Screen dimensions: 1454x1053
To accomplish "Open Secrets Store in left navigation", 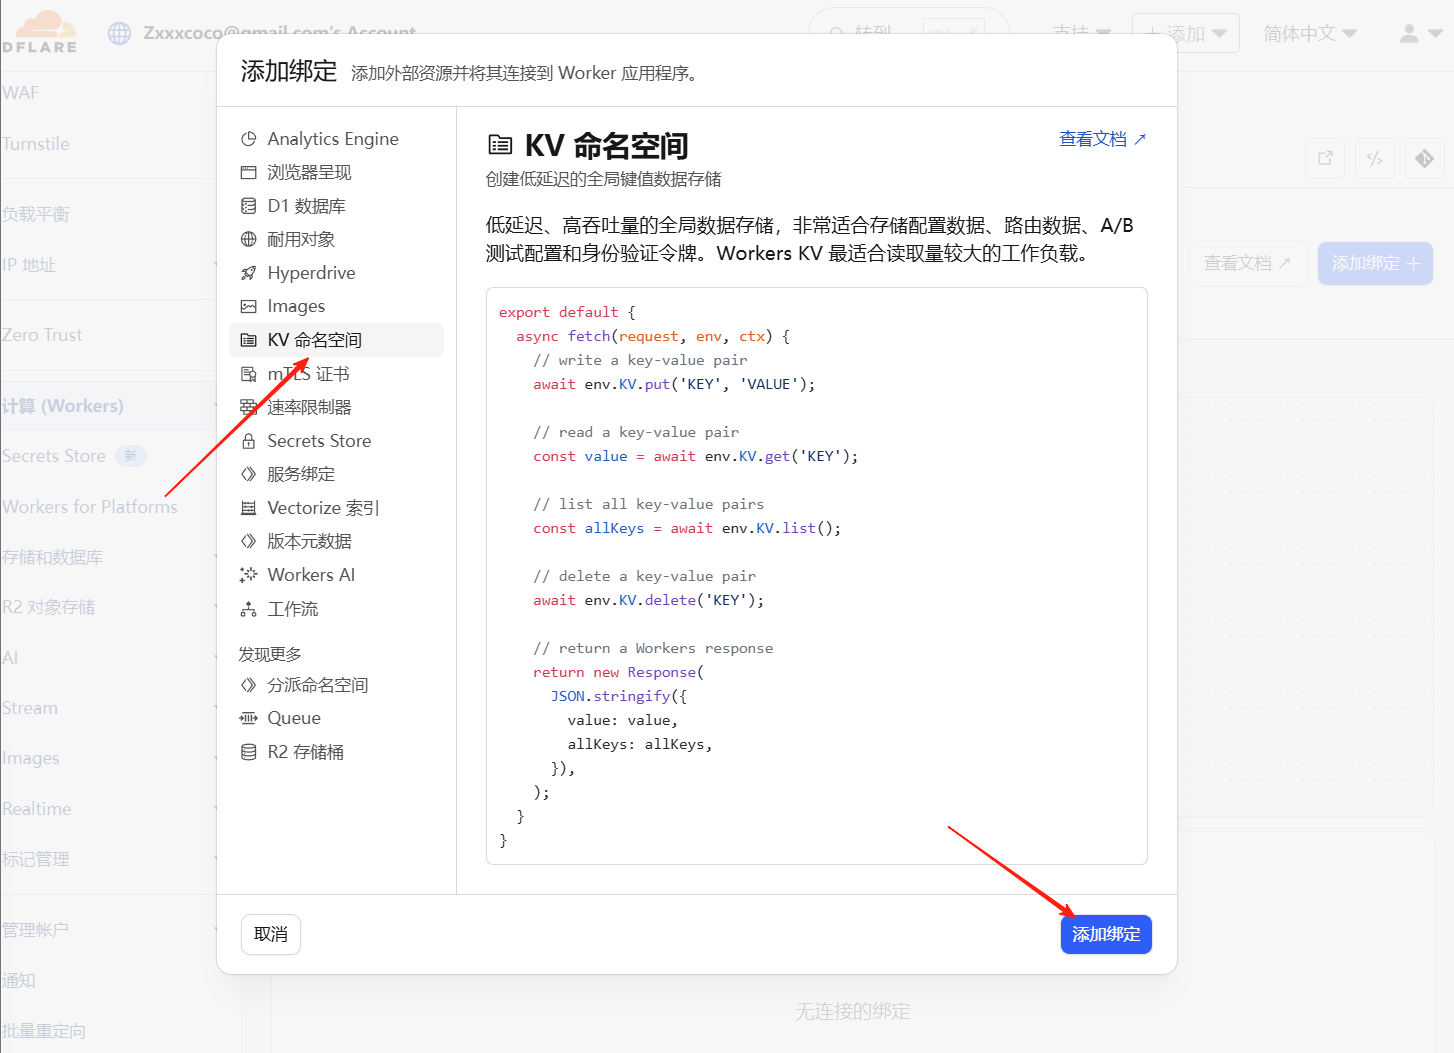I will (53, 456).
